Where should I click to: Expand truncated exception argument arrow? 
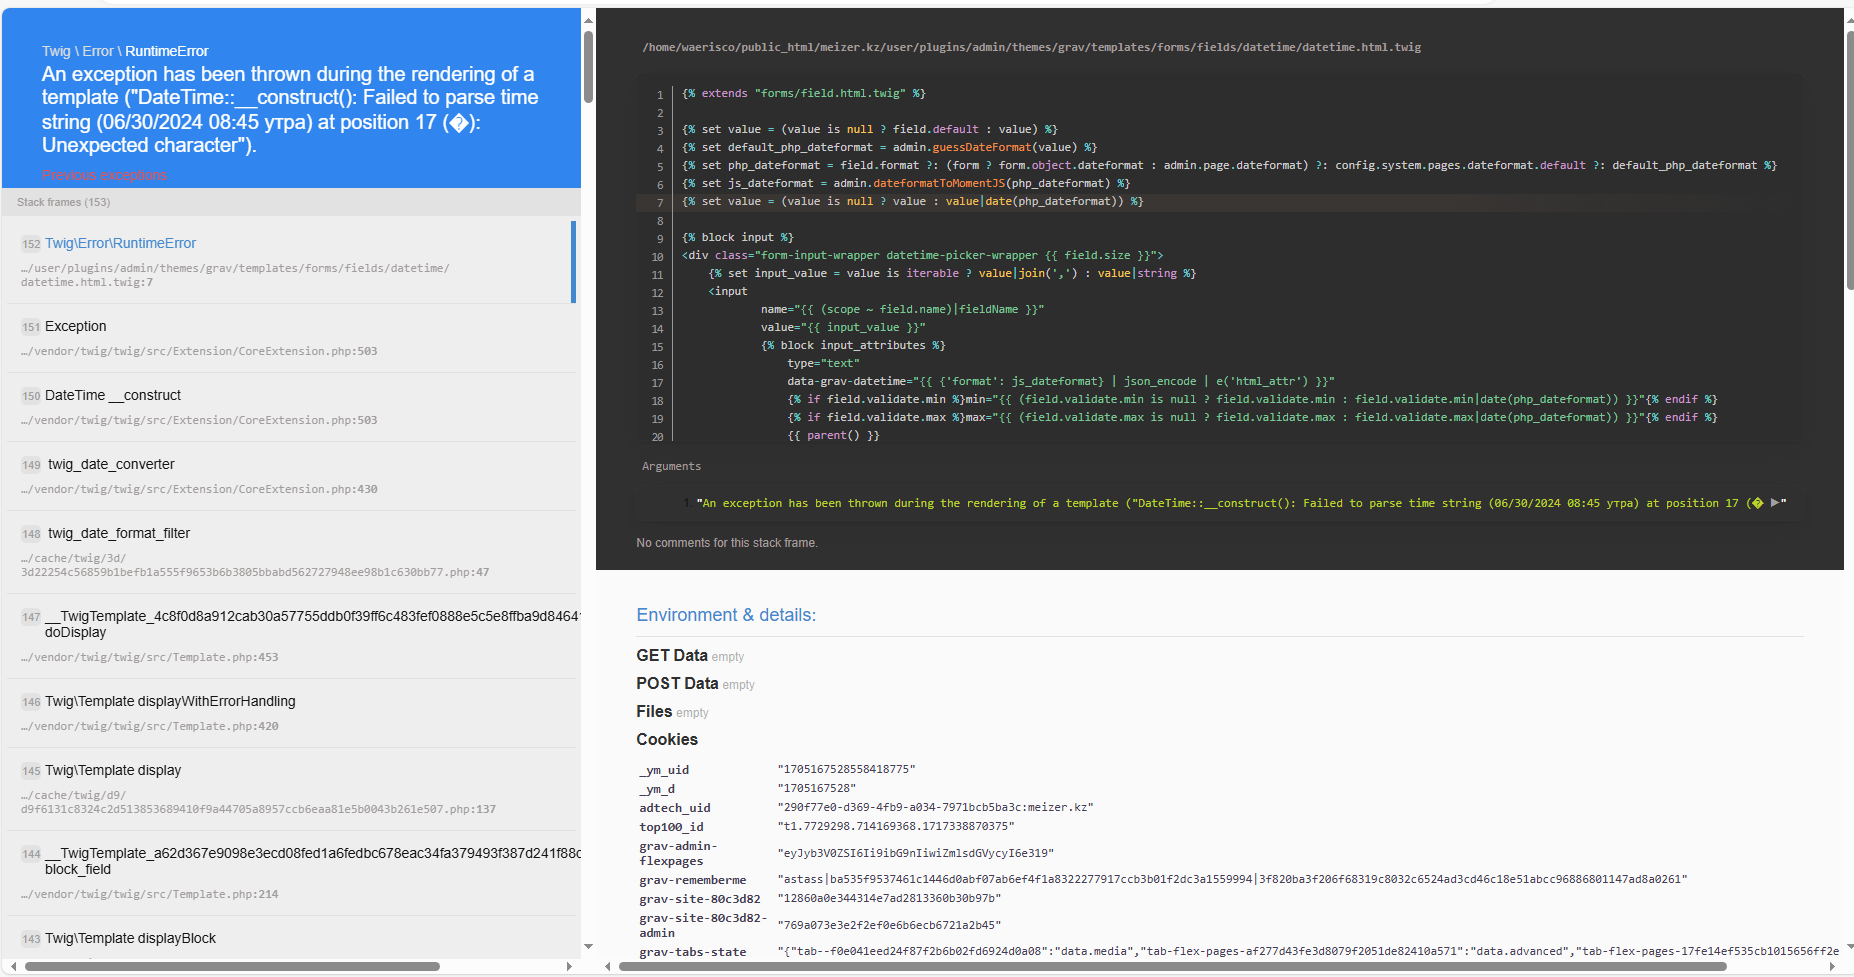pyautogui.click(x=1775, y=503)
